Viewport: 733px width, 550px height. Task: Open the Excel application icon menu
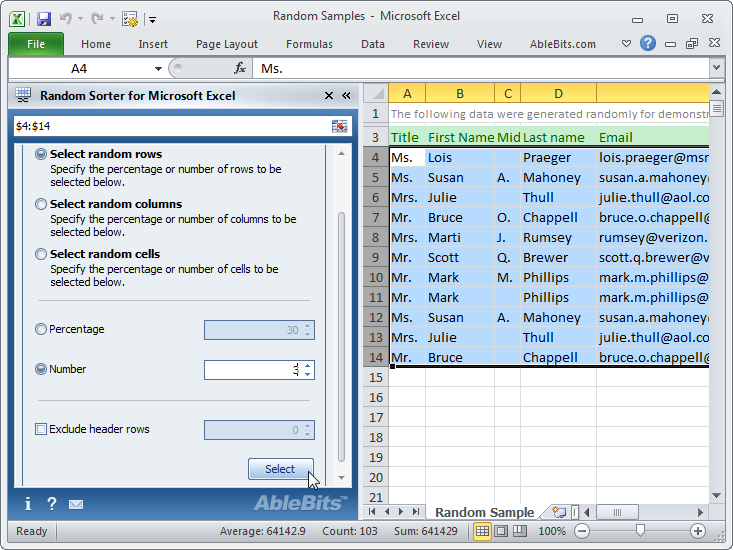coord(17,19)
